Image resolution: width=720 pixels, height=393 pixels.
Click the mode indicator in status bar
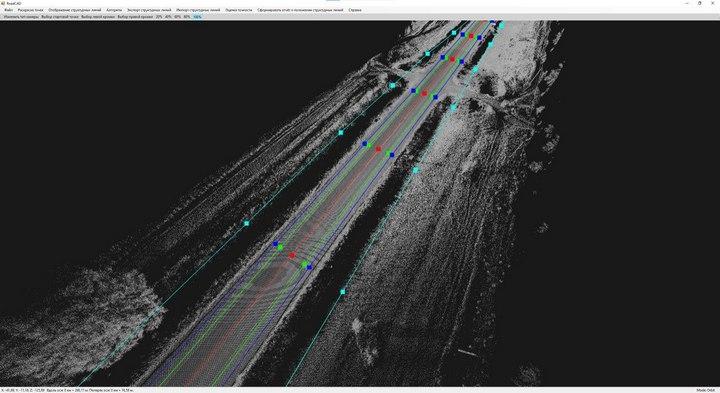(706, 390)
